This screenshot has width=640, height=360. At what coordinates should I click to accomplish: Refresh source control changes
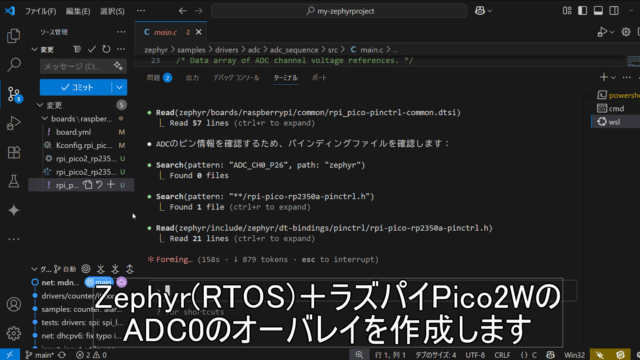[x=106, y=49]
